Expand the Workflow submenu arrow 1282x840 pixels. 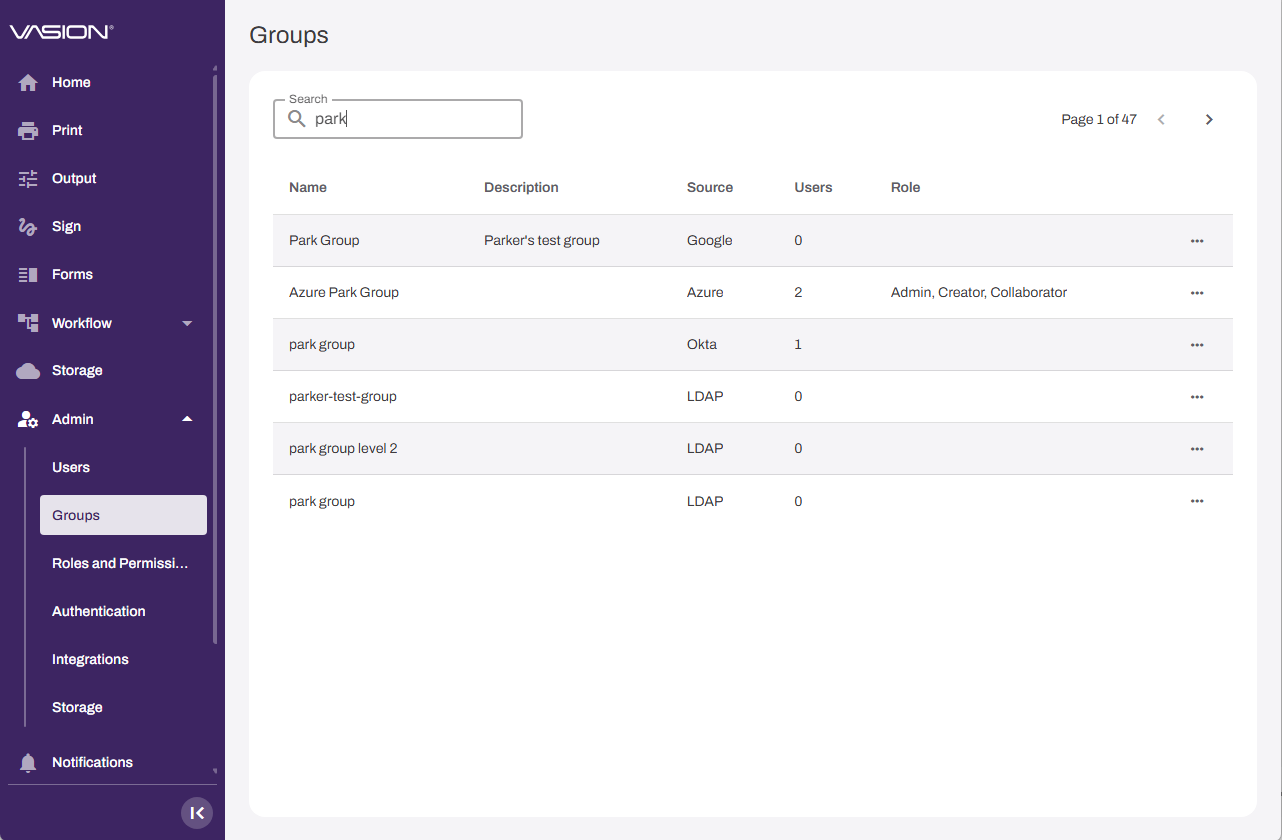pyautogui.click(x=187, y=323)
